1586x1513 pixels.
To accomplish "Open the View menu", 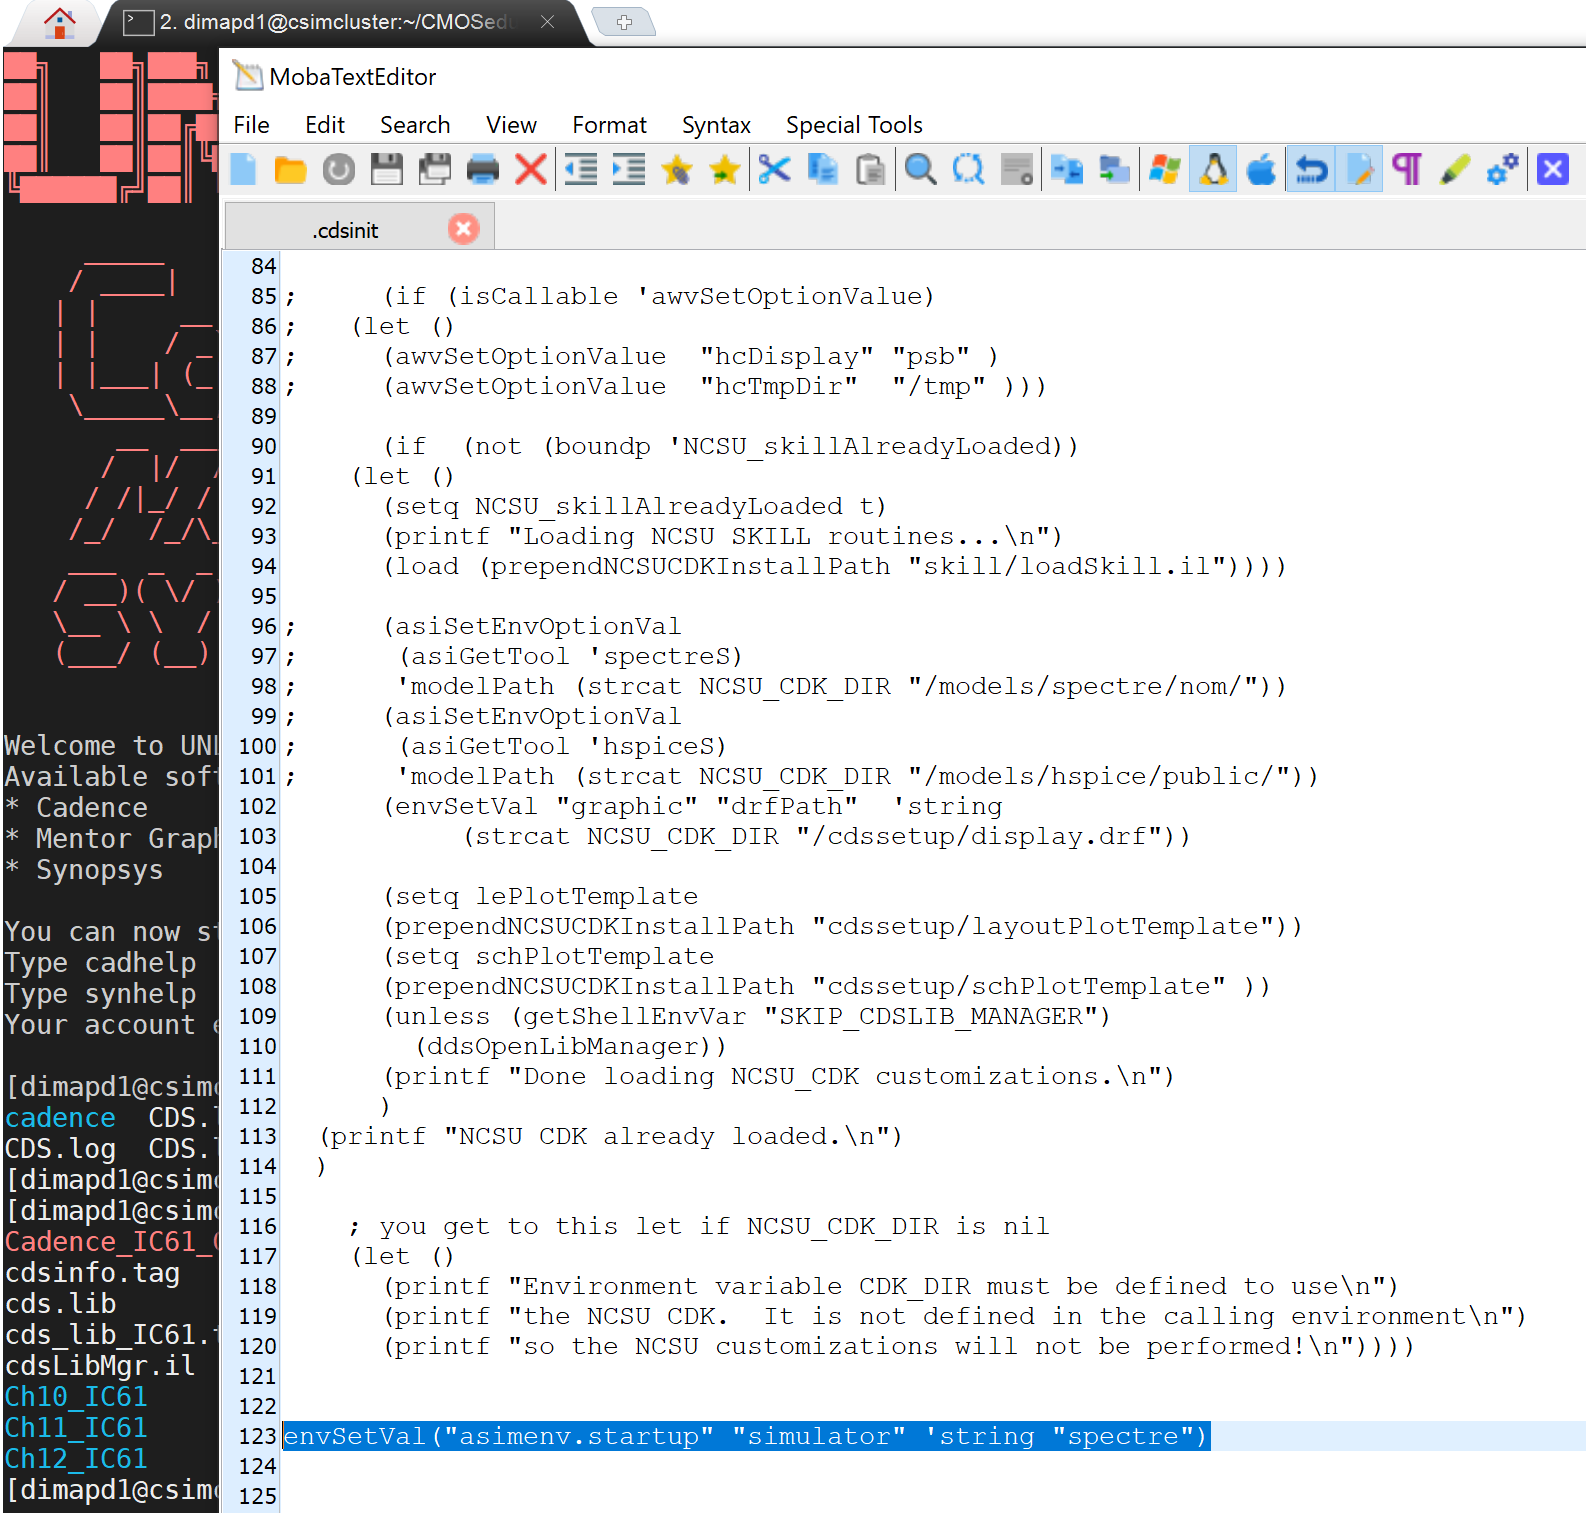I will pos(511,125).
